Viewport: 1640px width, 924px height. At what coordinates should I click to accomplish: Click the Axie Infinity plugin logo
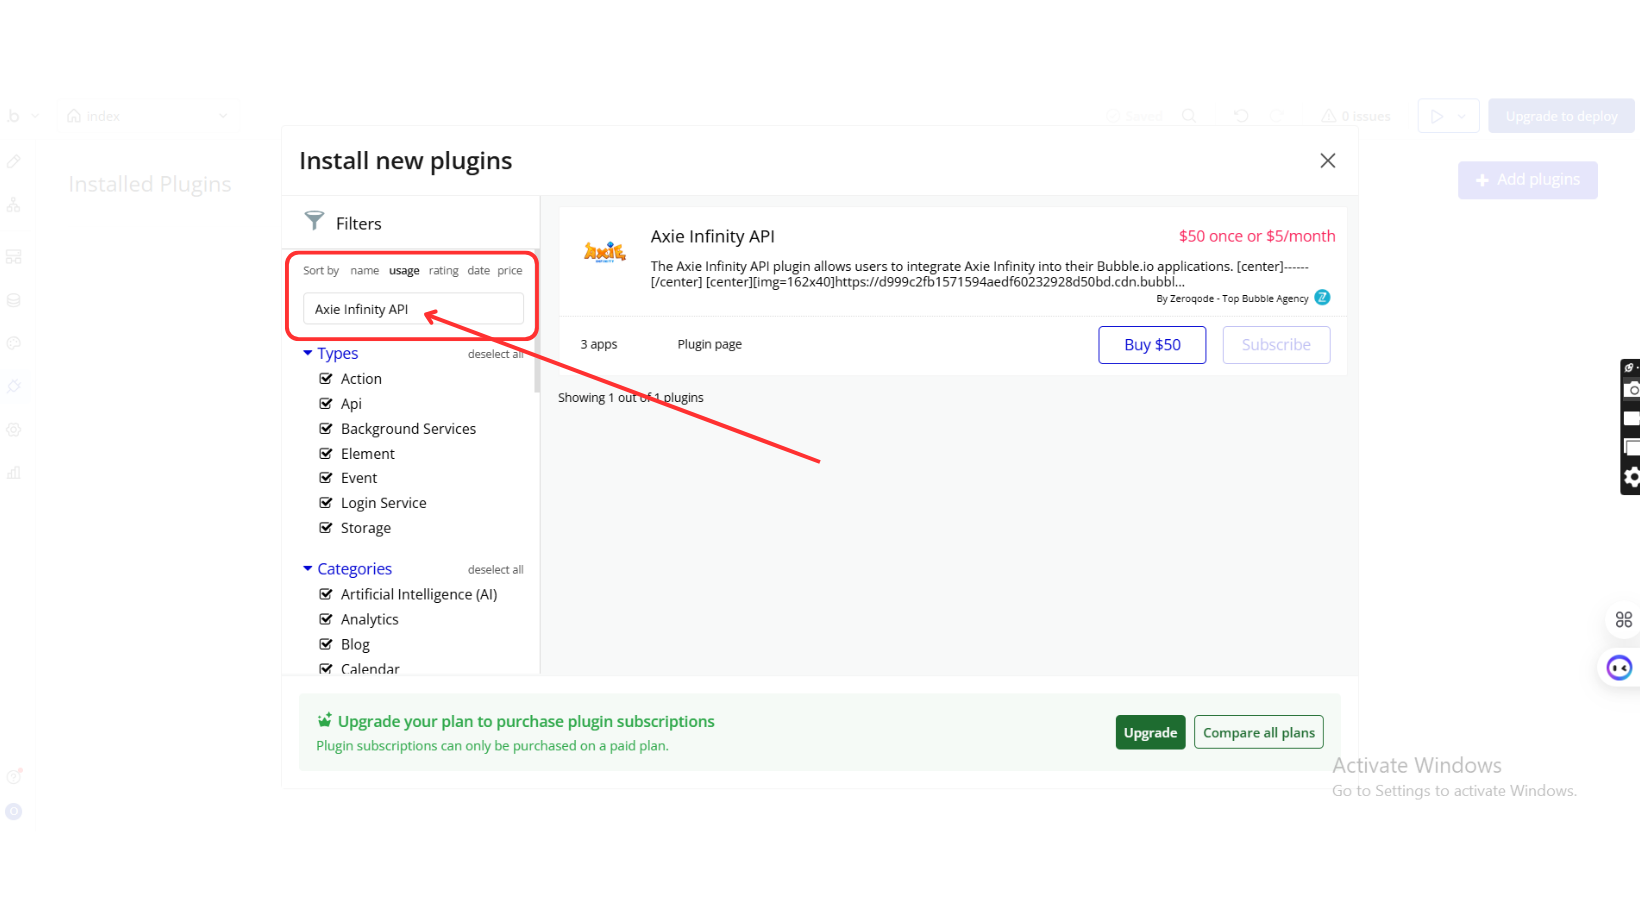coord(604,251)
